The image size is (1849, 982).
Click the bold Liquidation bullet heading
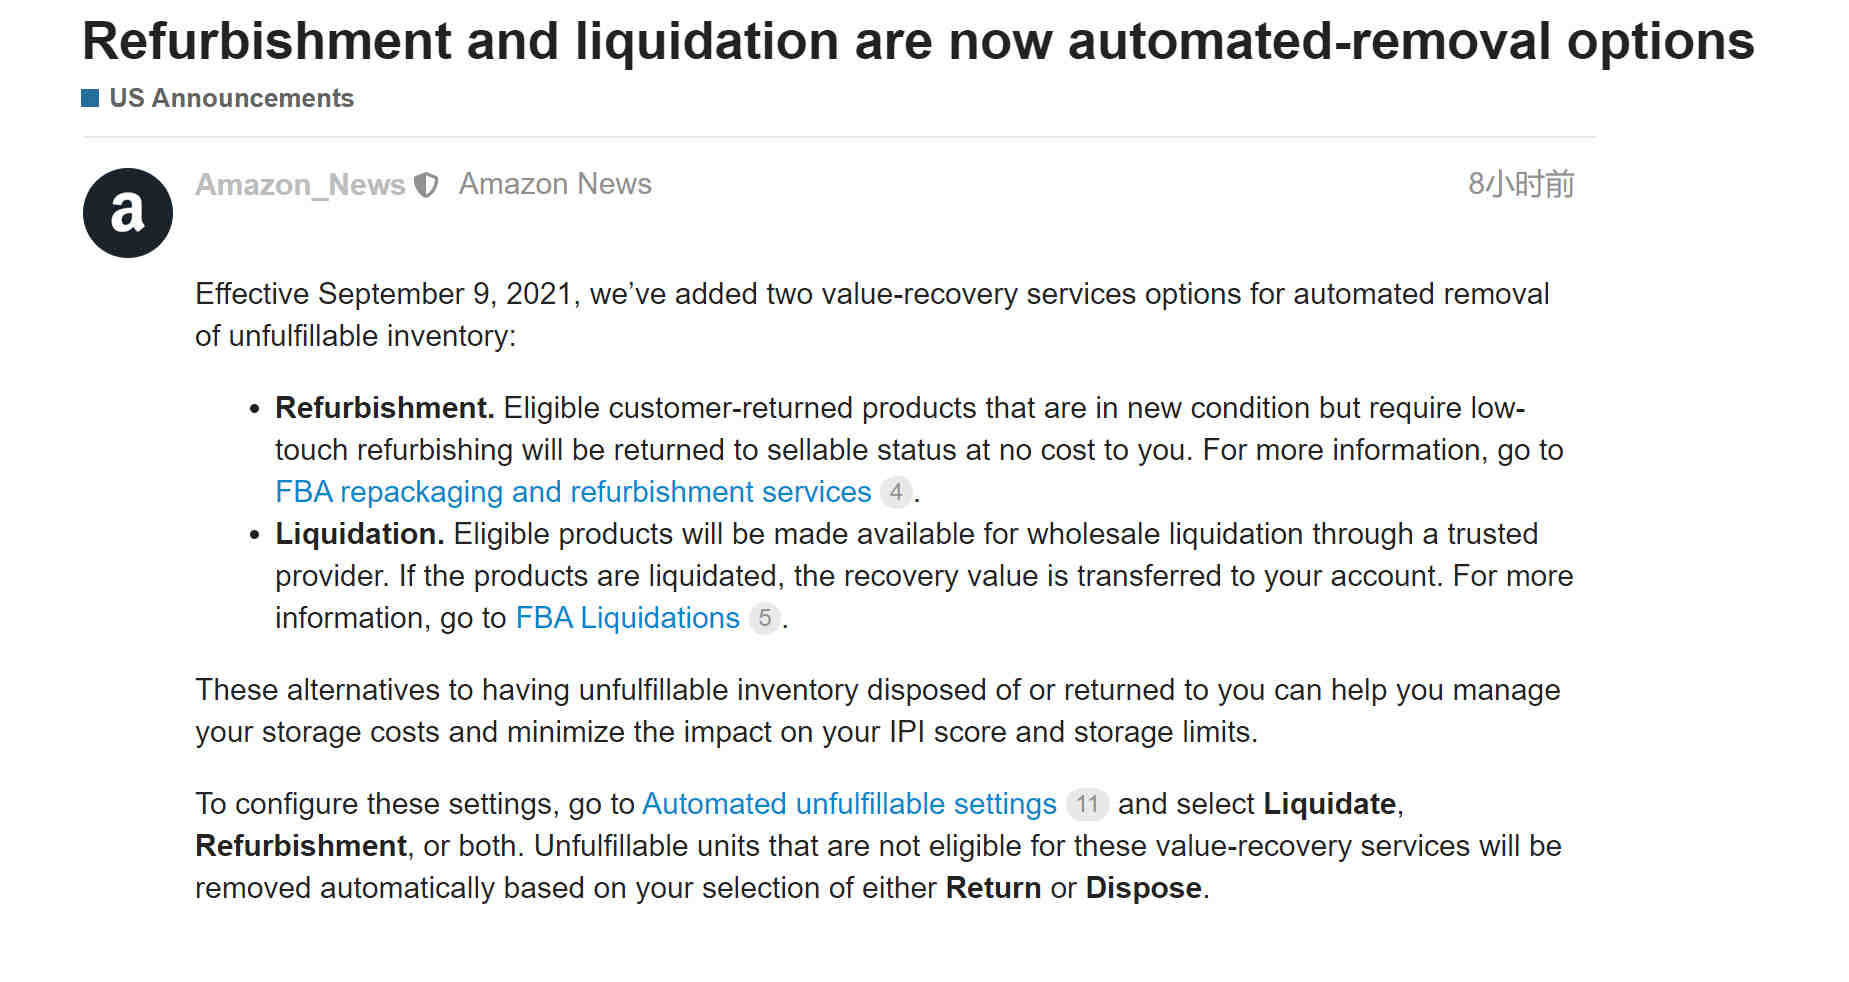coord(359,534)
